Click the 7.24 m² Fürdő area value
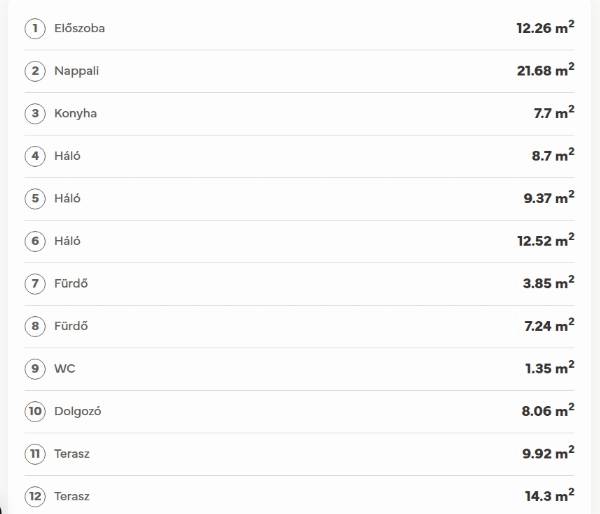 click(548, 326)
